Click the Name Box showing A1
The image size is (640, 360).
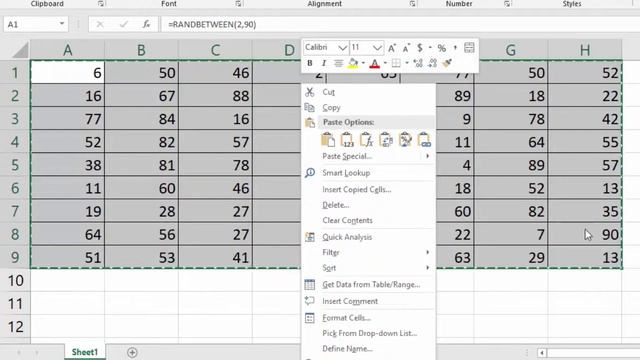(31, 24)
